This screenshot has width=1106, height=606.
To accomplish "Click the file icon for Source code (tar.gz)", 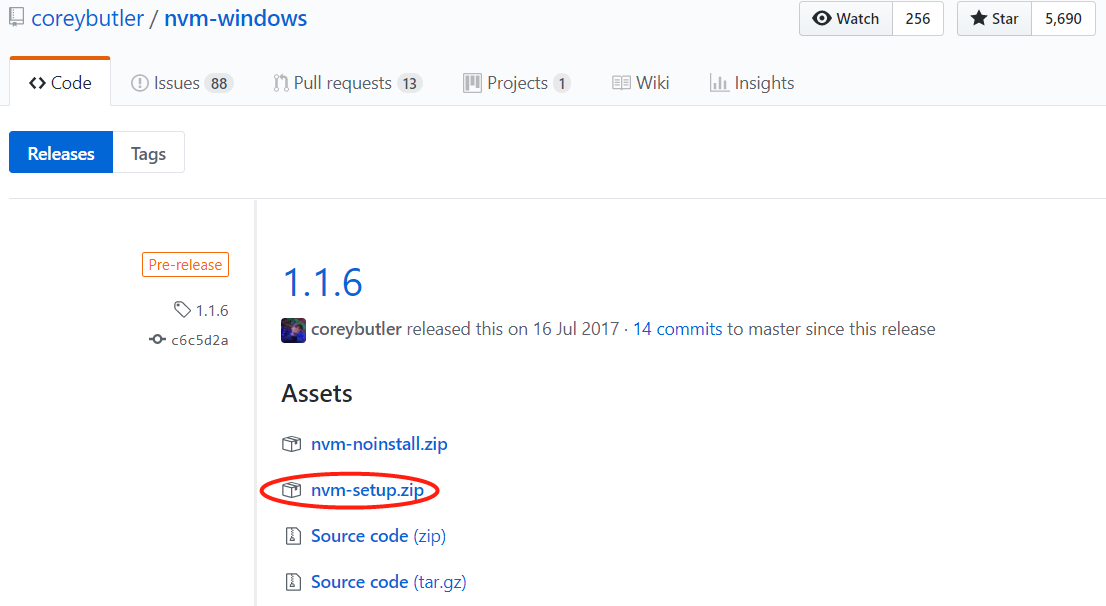I will pyautogui.click(x=293, y=582).
